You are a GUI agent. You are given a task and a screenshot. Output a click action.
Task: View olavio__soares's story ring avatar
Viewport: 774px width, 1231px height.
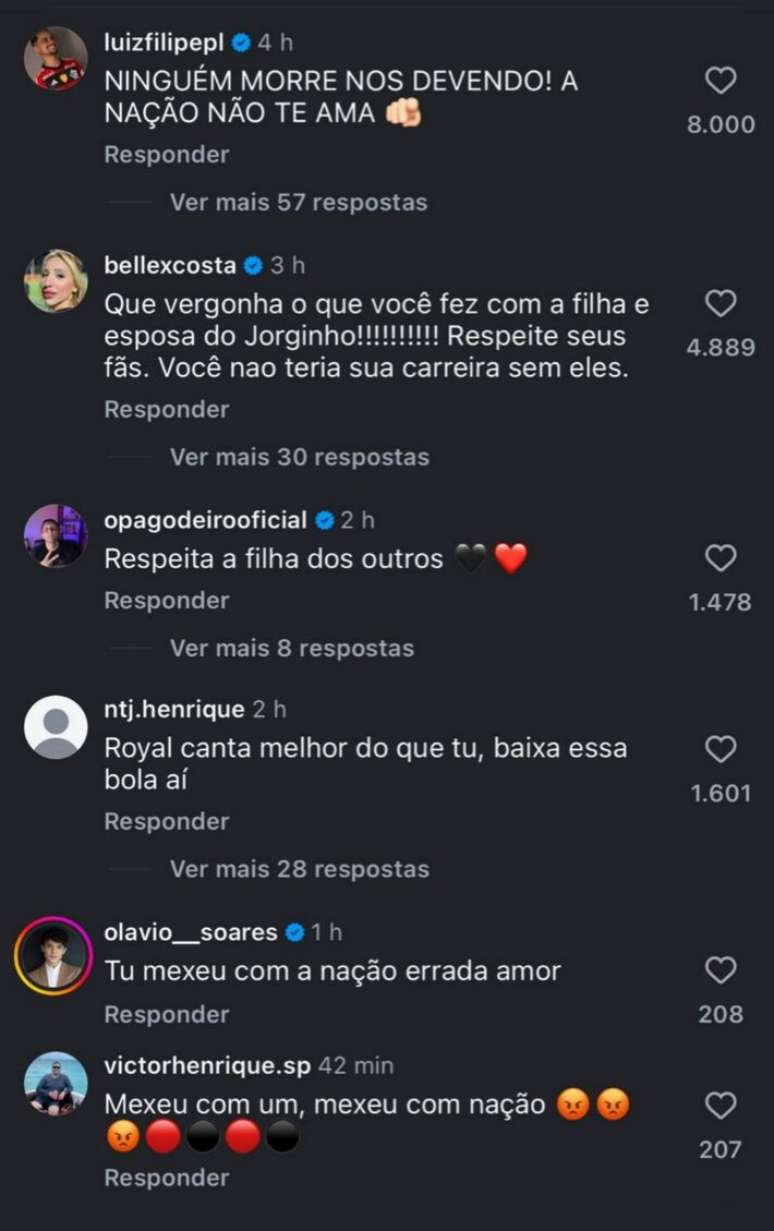point(53,954)
